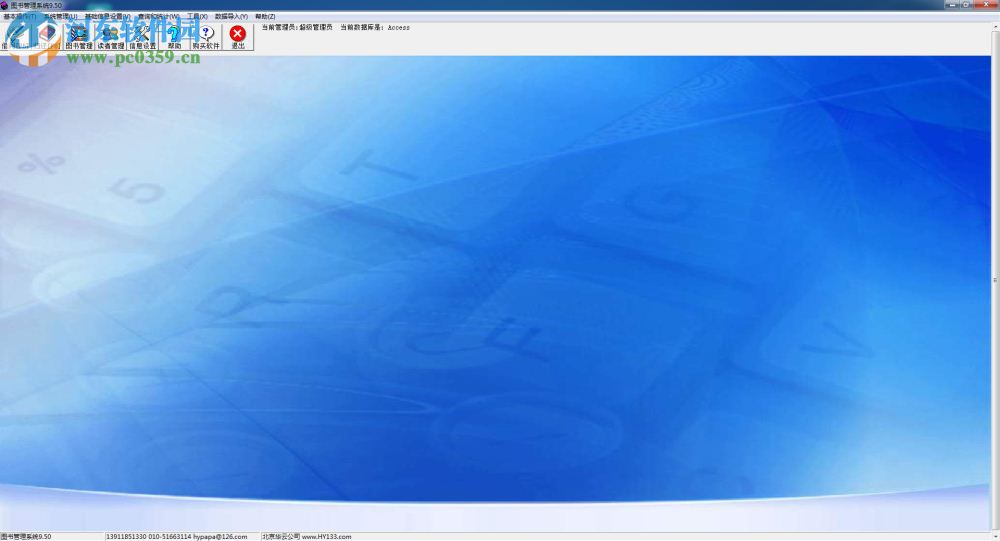Open the 数据导入(Y) menu
Screen dimensions: 1000x541
pyautogui.click(x=231, y=17)
